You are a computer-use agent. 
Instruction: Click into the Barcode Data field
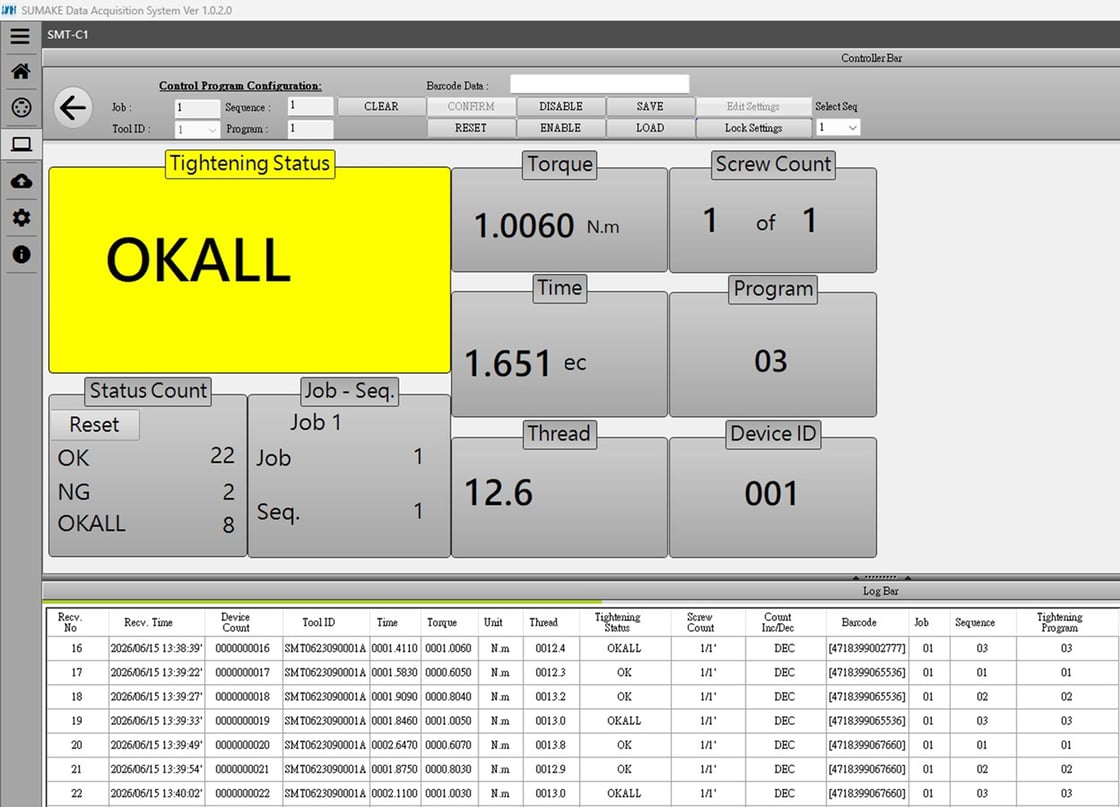pos(599,84)
